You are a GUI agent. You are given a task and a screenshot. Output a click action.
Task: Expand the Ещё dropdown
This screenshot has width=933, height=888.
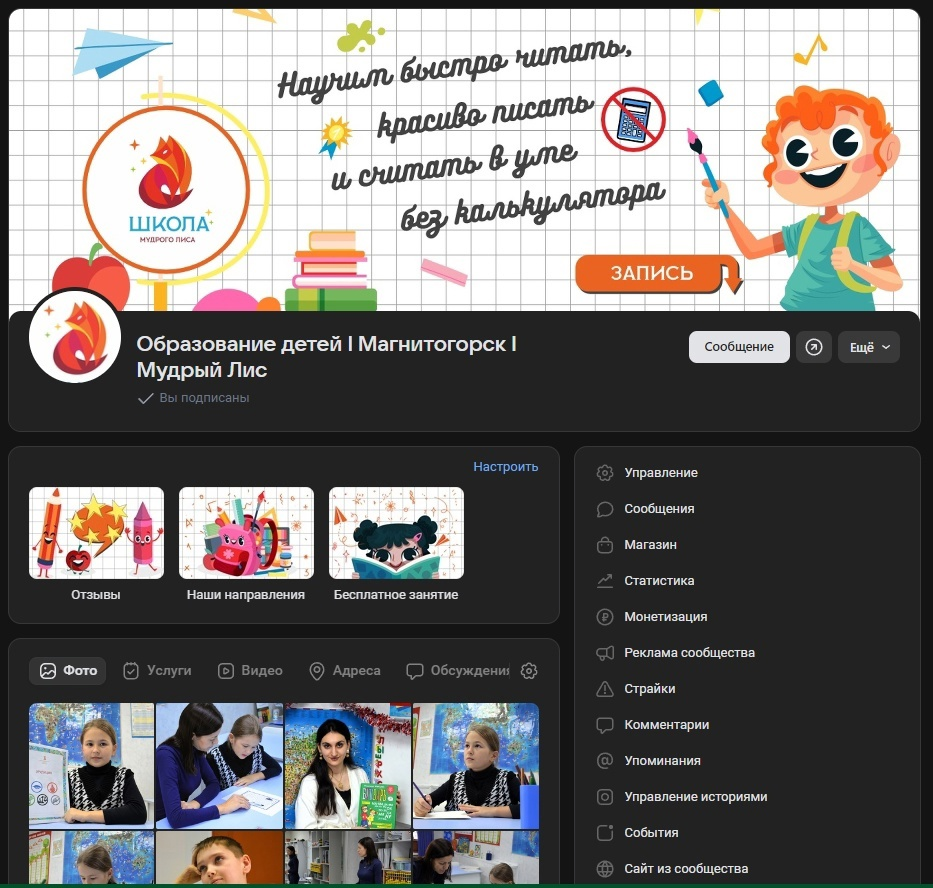coord(869,347)
